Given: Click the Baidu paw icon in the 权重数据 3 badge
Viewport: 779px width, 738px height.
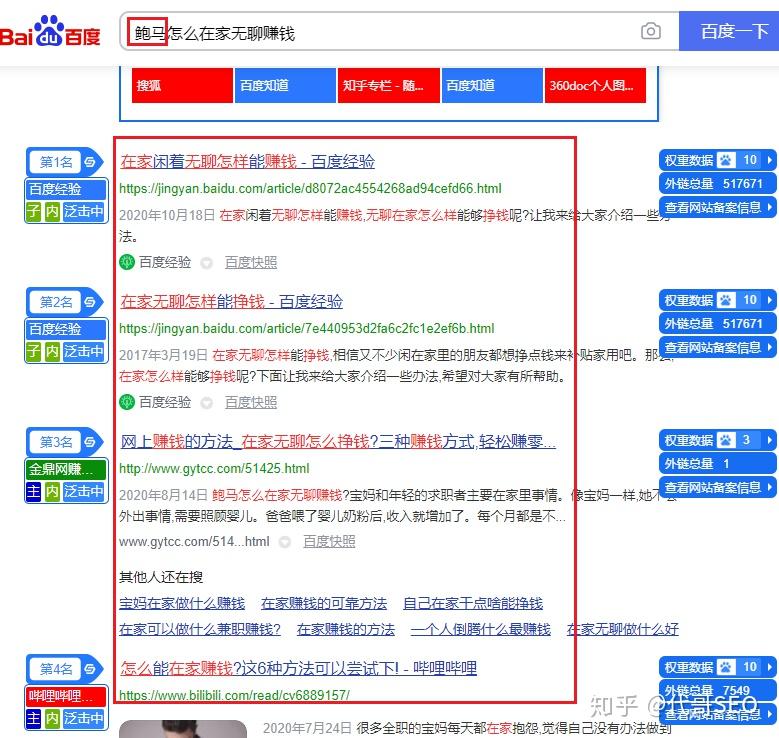Looking at the screenshot, I should click(726, 440).
